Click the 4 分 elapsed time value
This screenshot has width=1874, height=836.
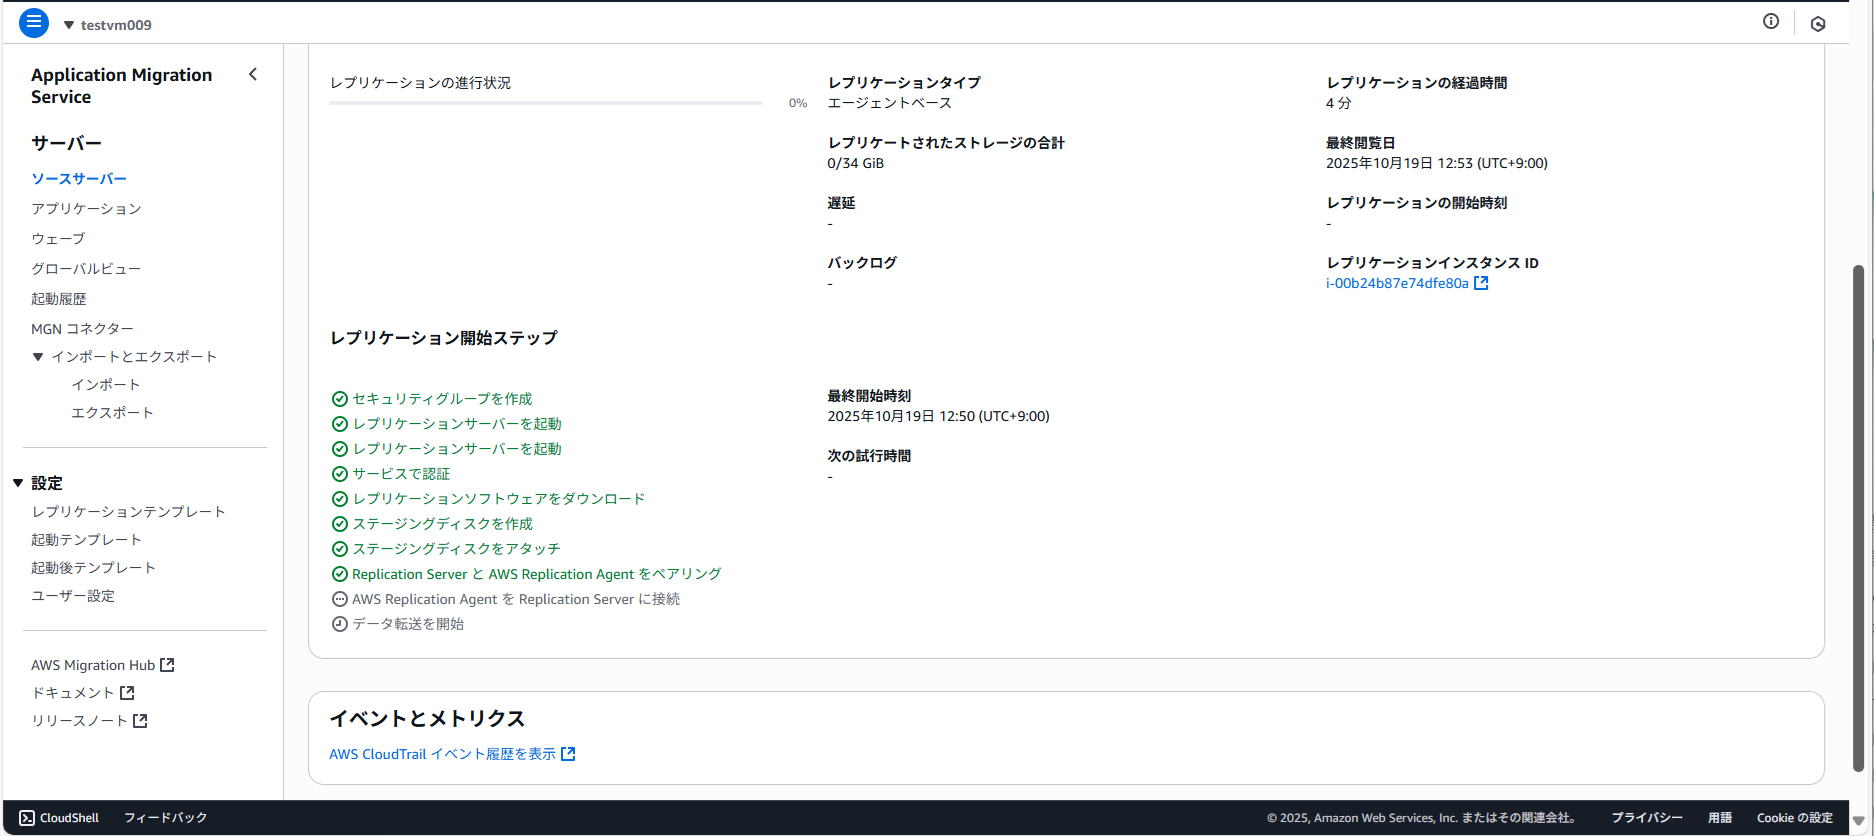[x=1339, y=103]
